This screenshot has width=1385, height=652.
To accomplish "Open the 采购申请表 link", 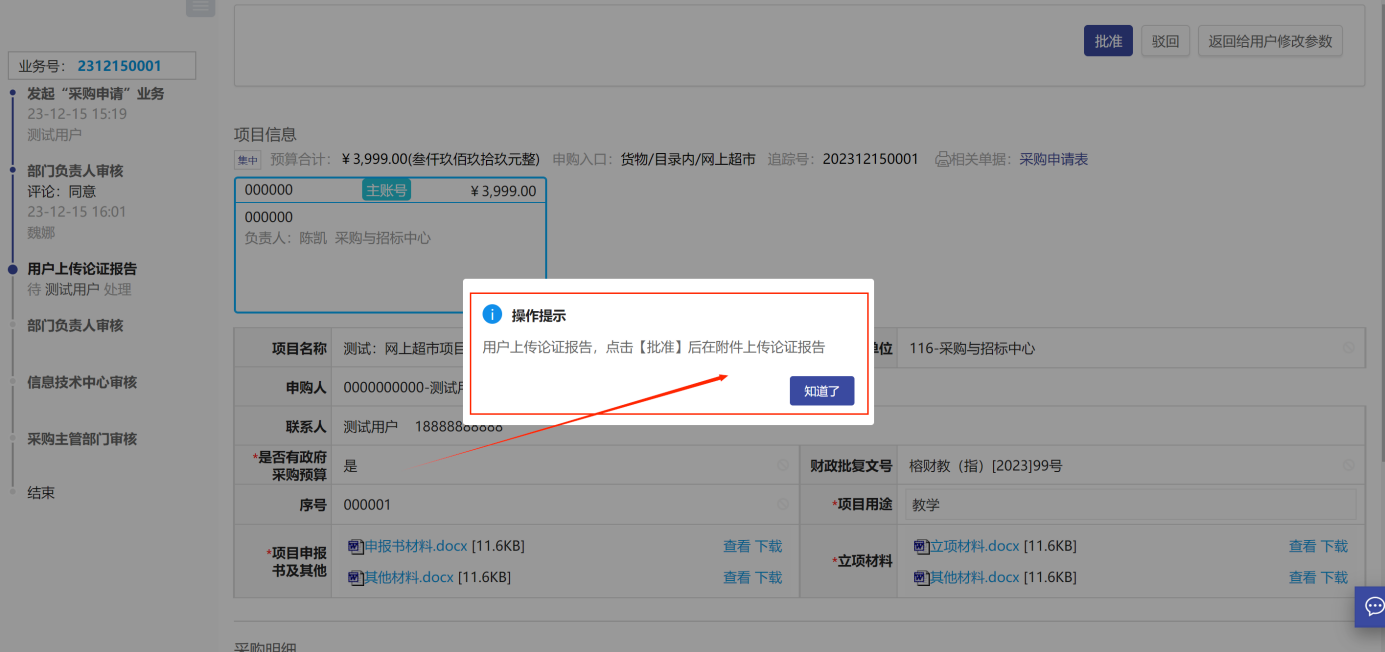I will tap(1053, 159).
